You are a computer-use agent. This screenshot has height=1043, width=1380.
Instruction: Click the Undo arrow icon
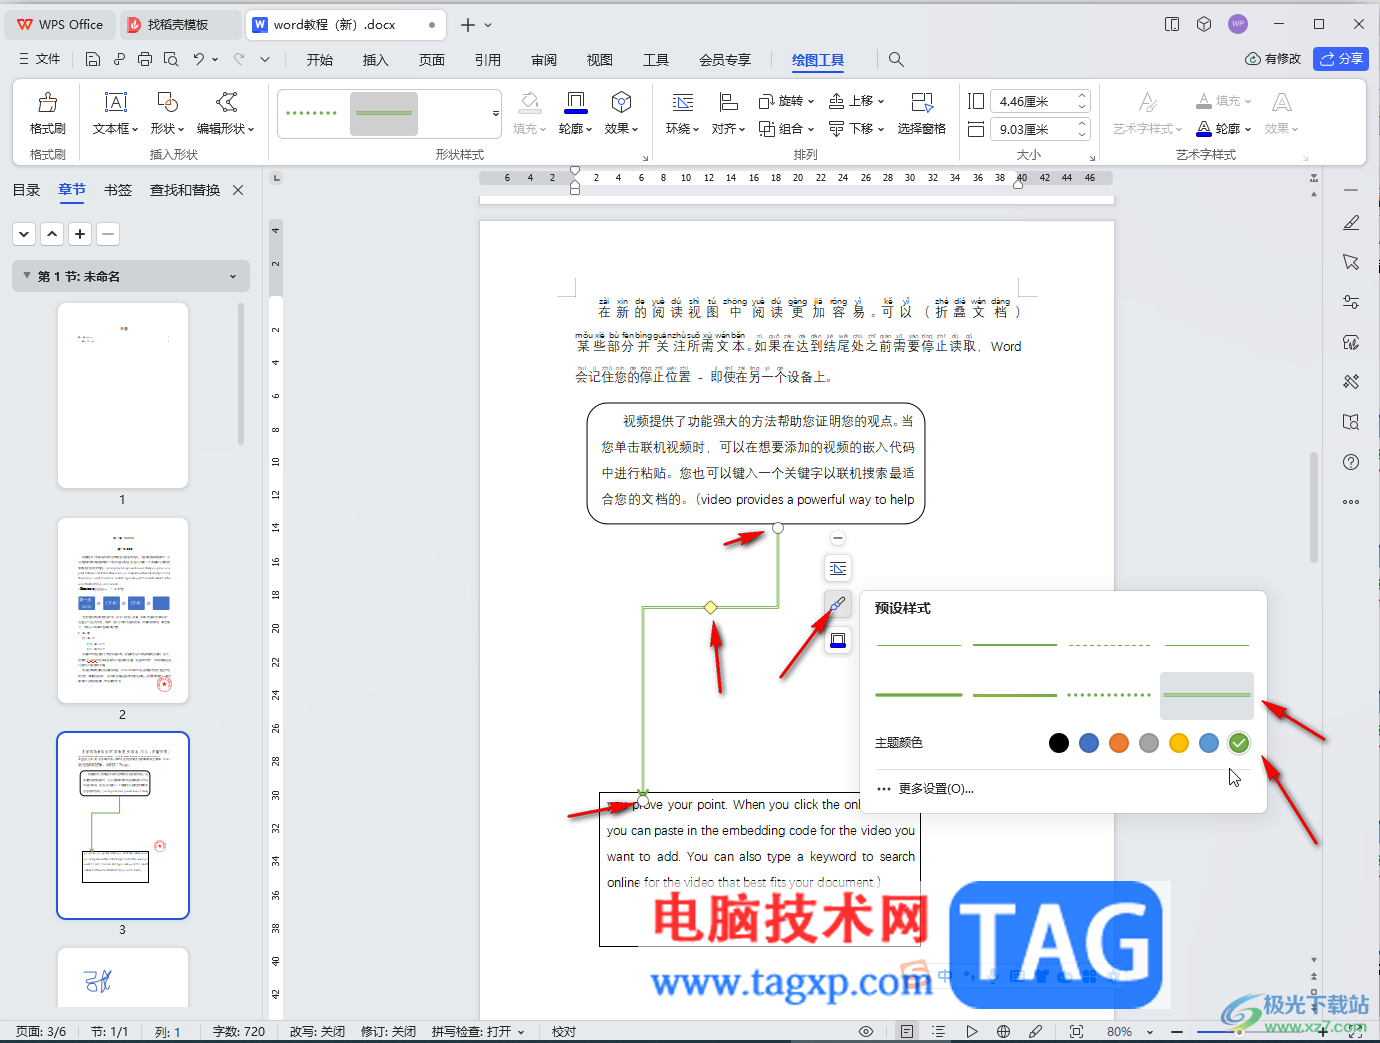(199, 59)
